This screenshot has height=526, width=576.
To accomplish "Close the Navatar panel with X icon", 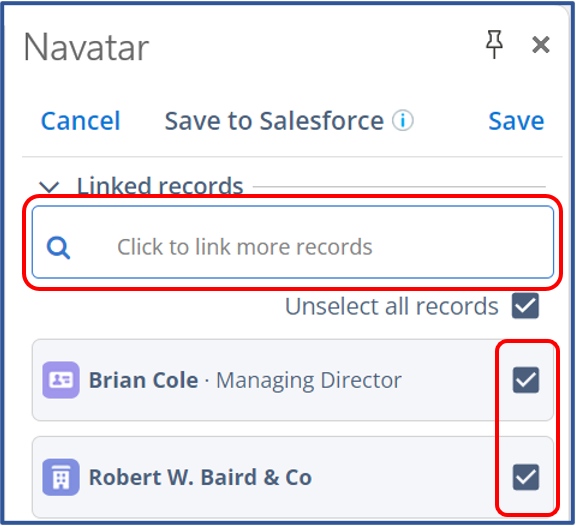I will 541,45.
